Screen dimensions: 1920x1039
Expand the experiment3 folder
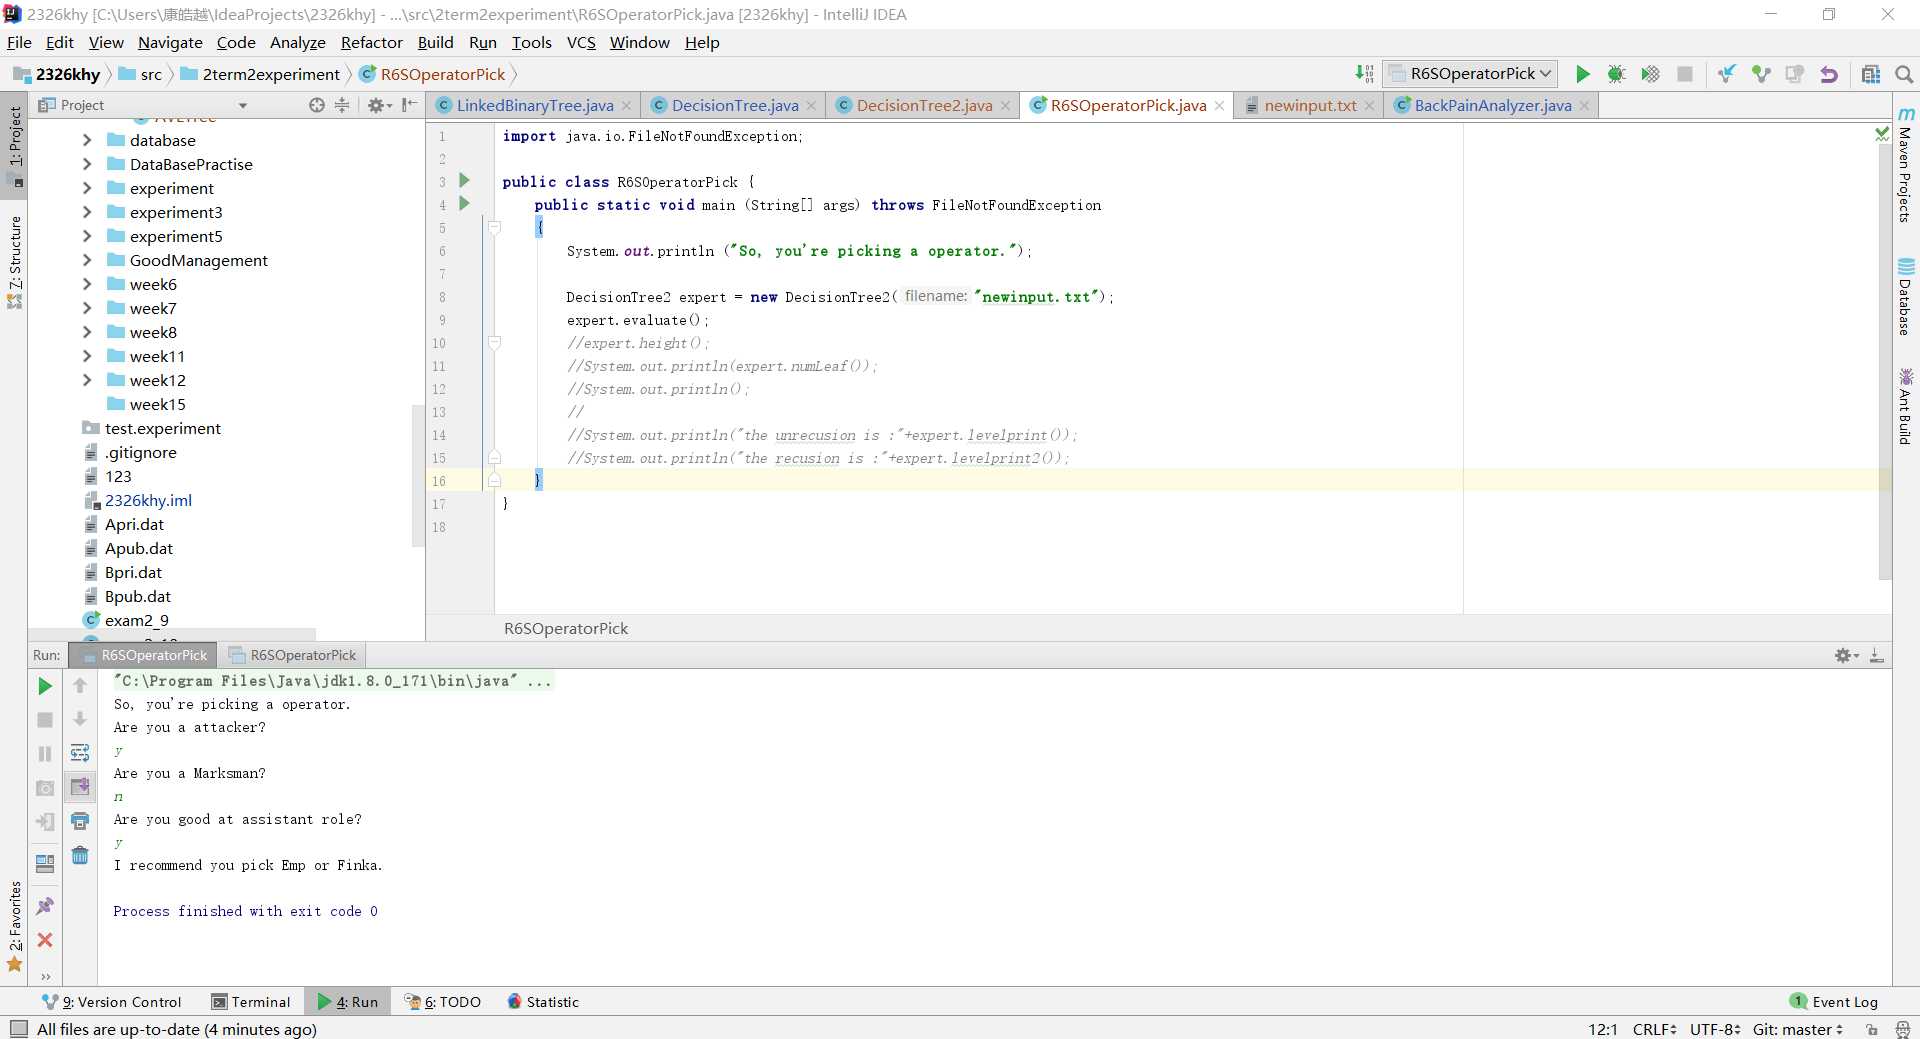pos(87,212)
